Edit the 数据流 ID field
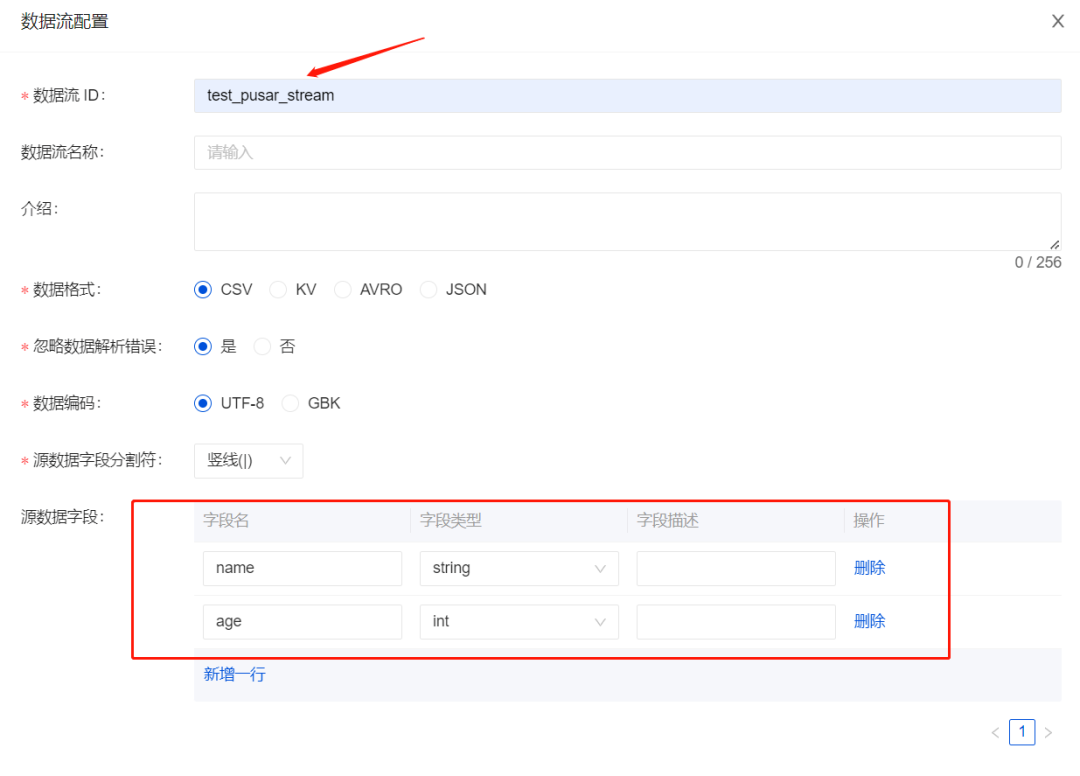Image resolution: width=1080 pixels, height=776 pixels. [x=627, y=96]
